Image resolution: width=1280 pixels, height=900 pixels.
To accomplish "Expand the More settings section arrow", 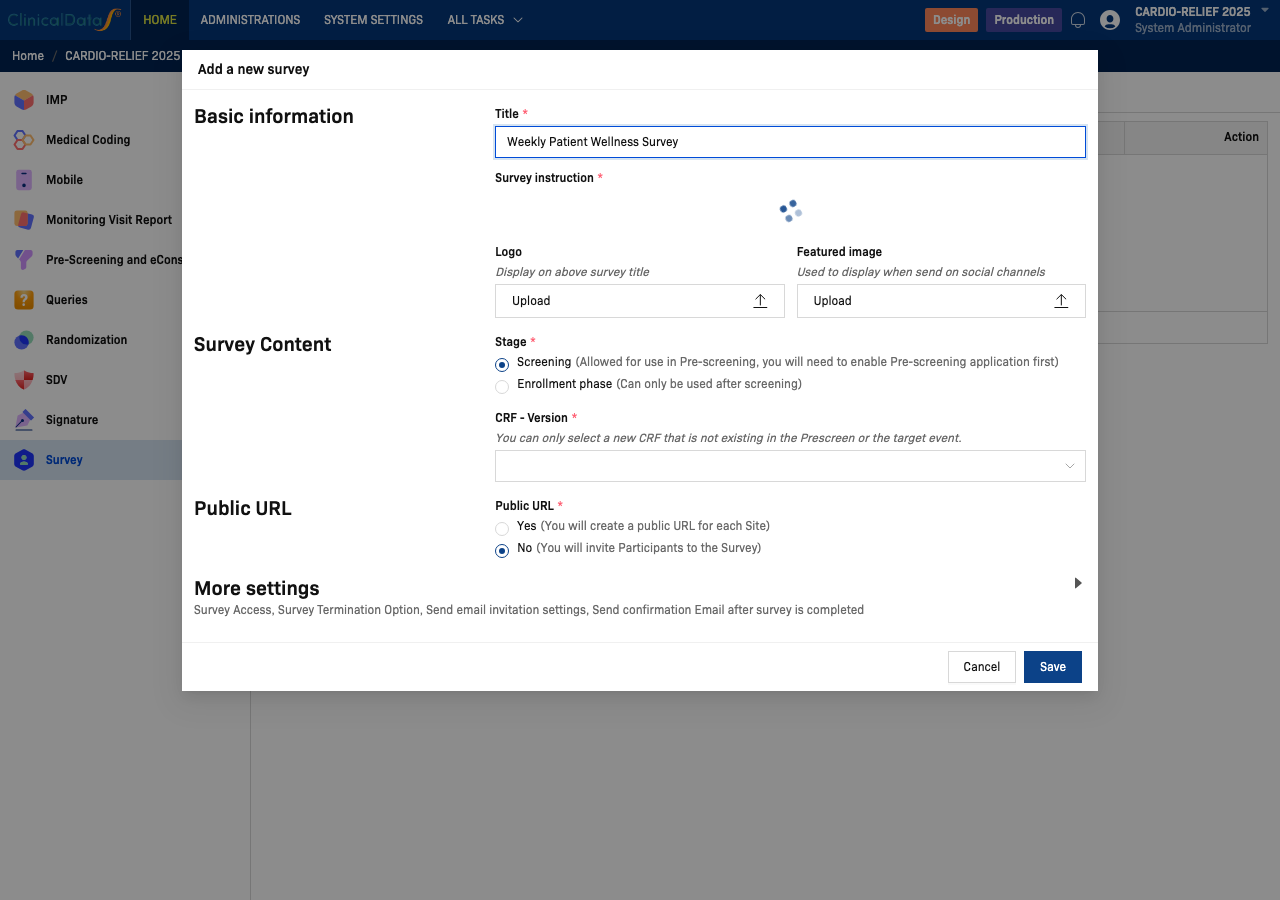I will (1078, 583).
